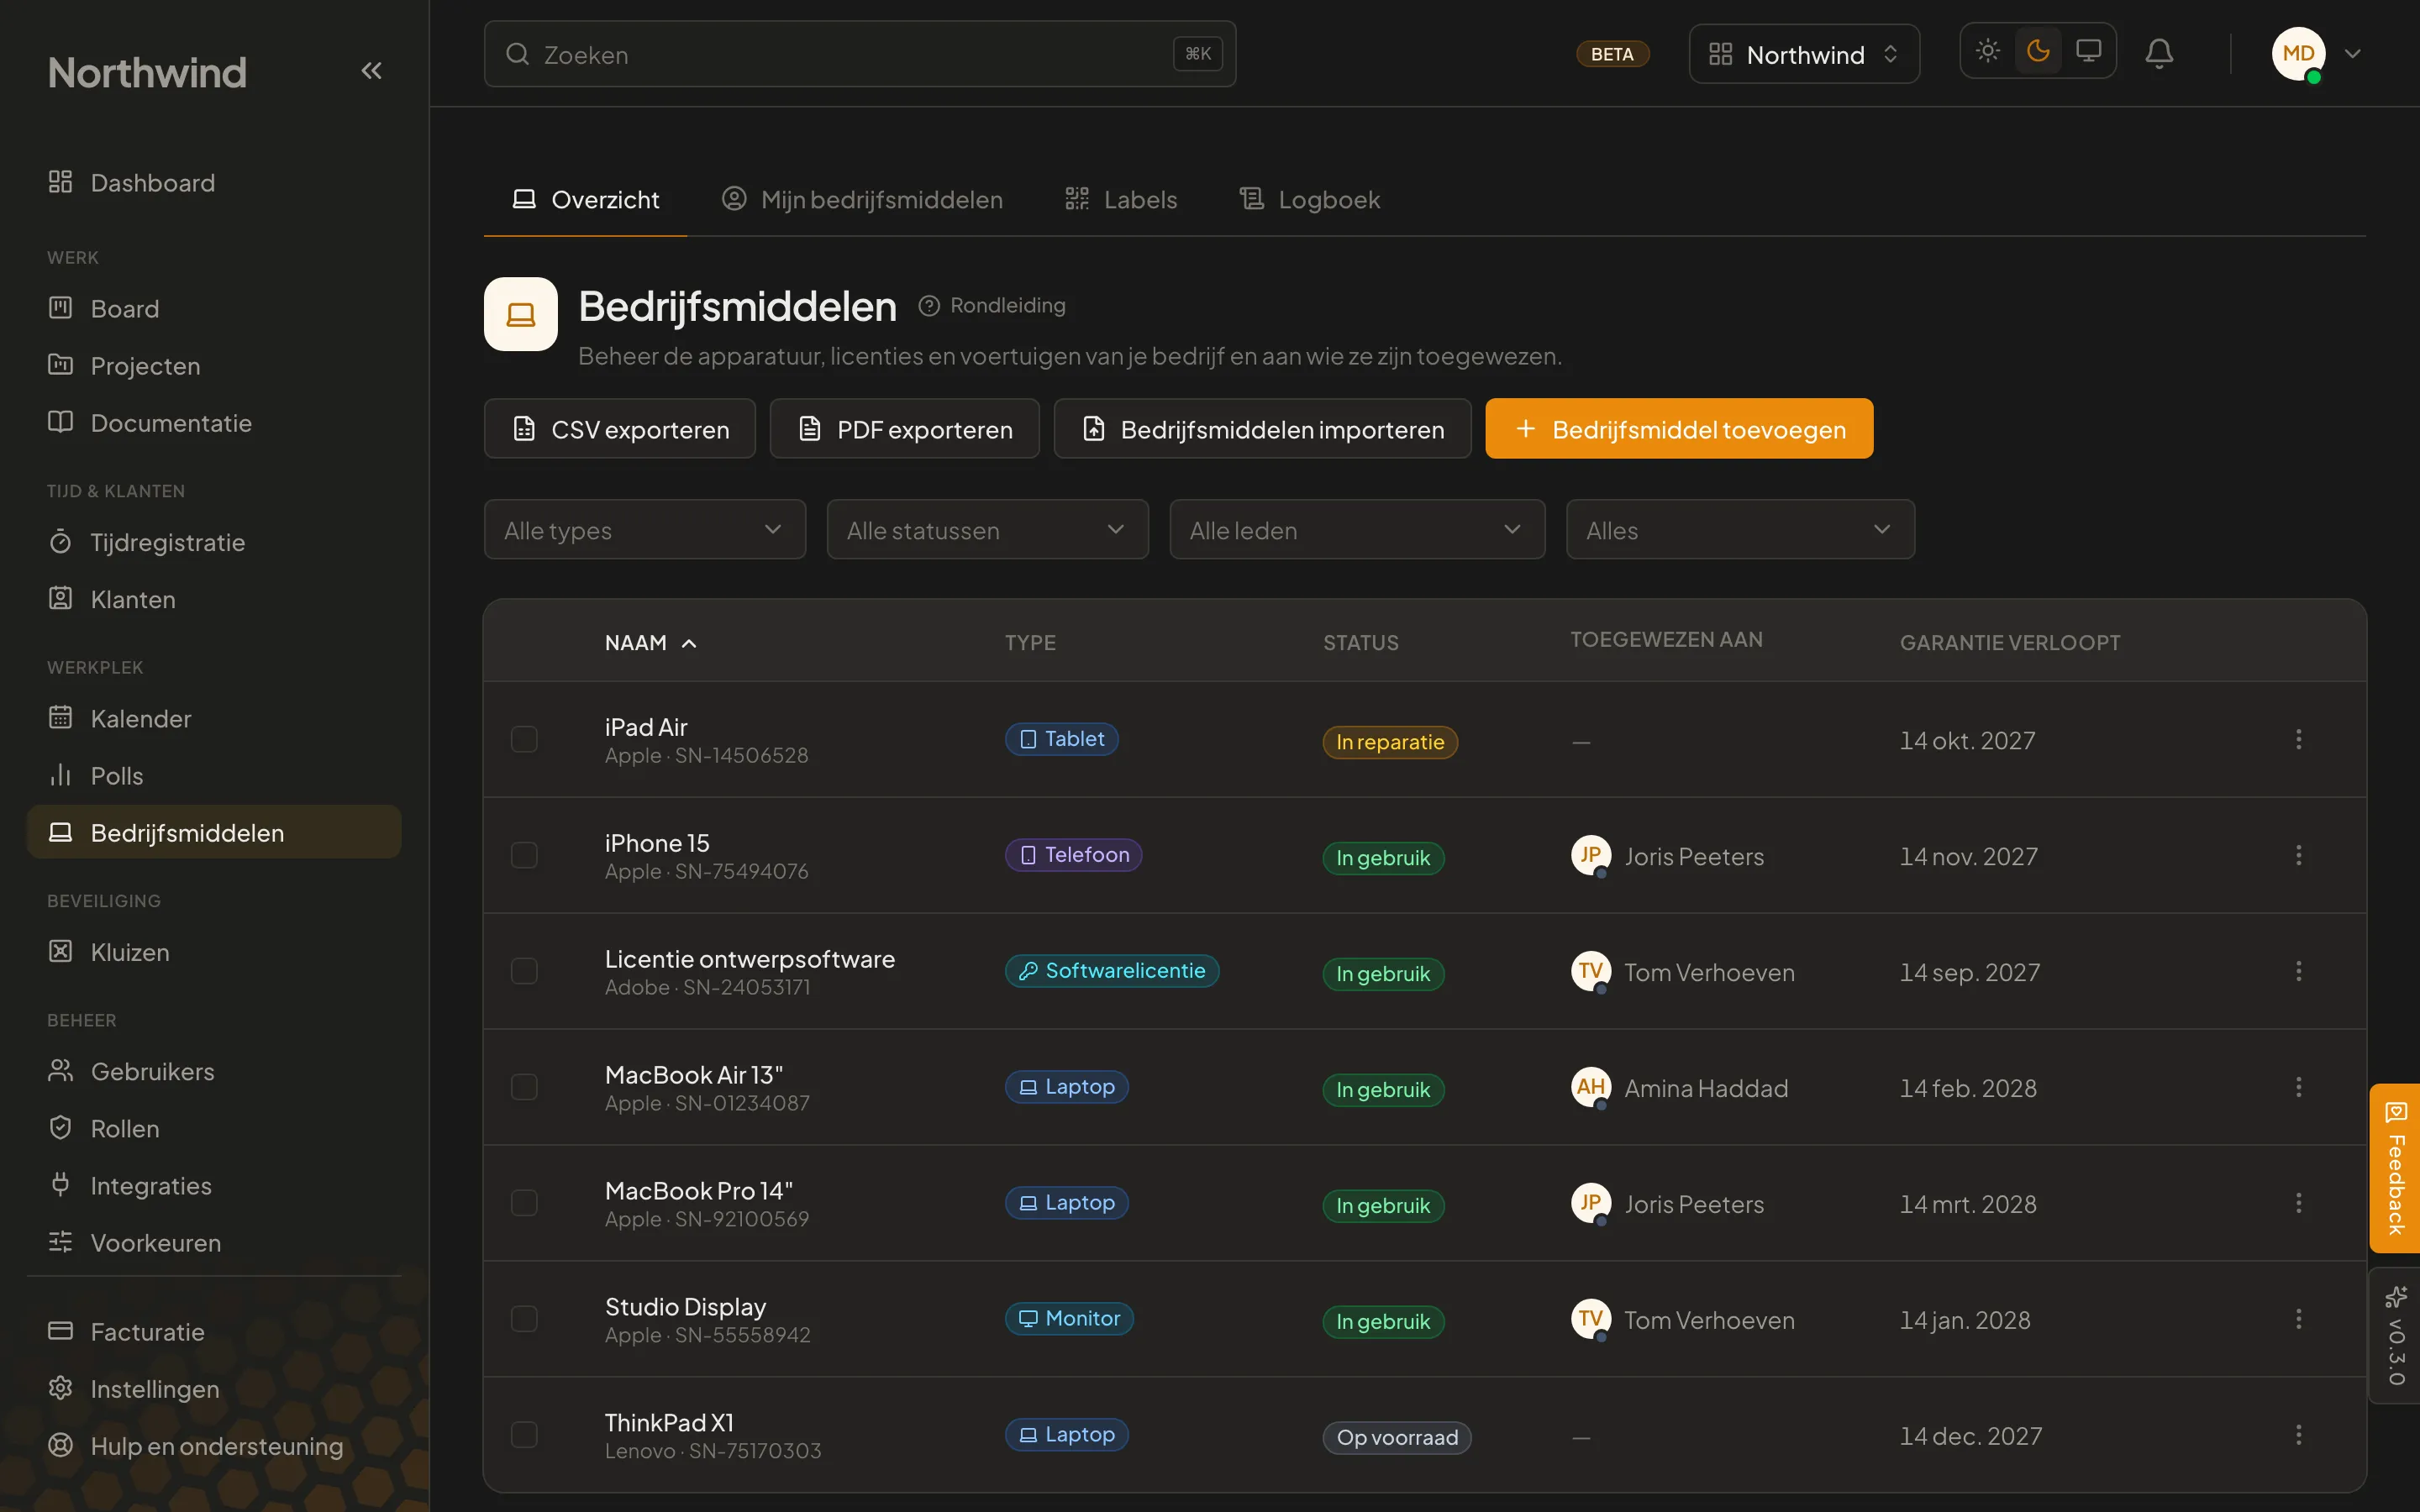Click the Amina Haddad avatar
Viewport: 2420px width, 1512px height.
[1590, 1087]
